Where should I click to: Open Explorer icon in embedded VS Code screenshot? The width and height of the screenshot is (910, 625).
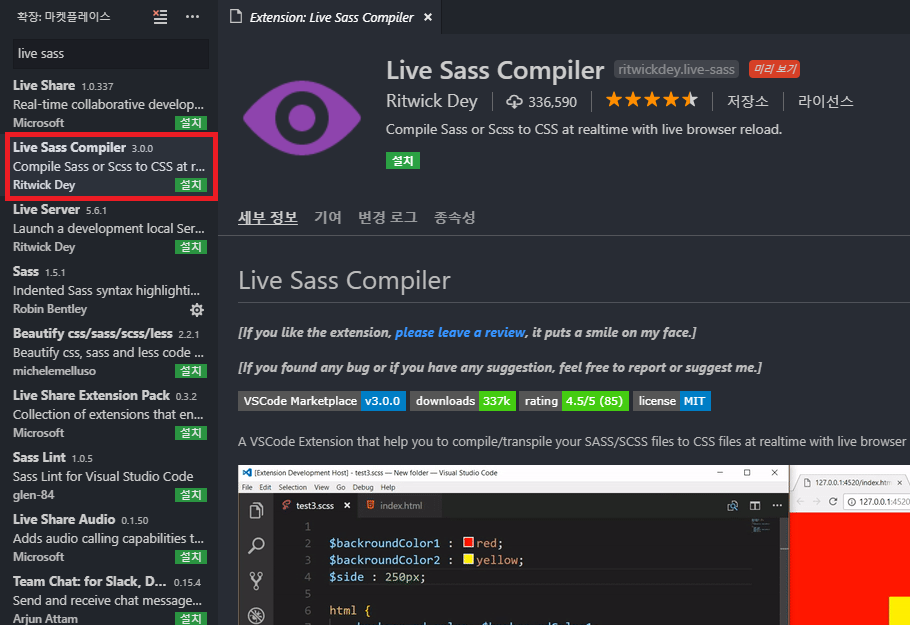point(256,511)
